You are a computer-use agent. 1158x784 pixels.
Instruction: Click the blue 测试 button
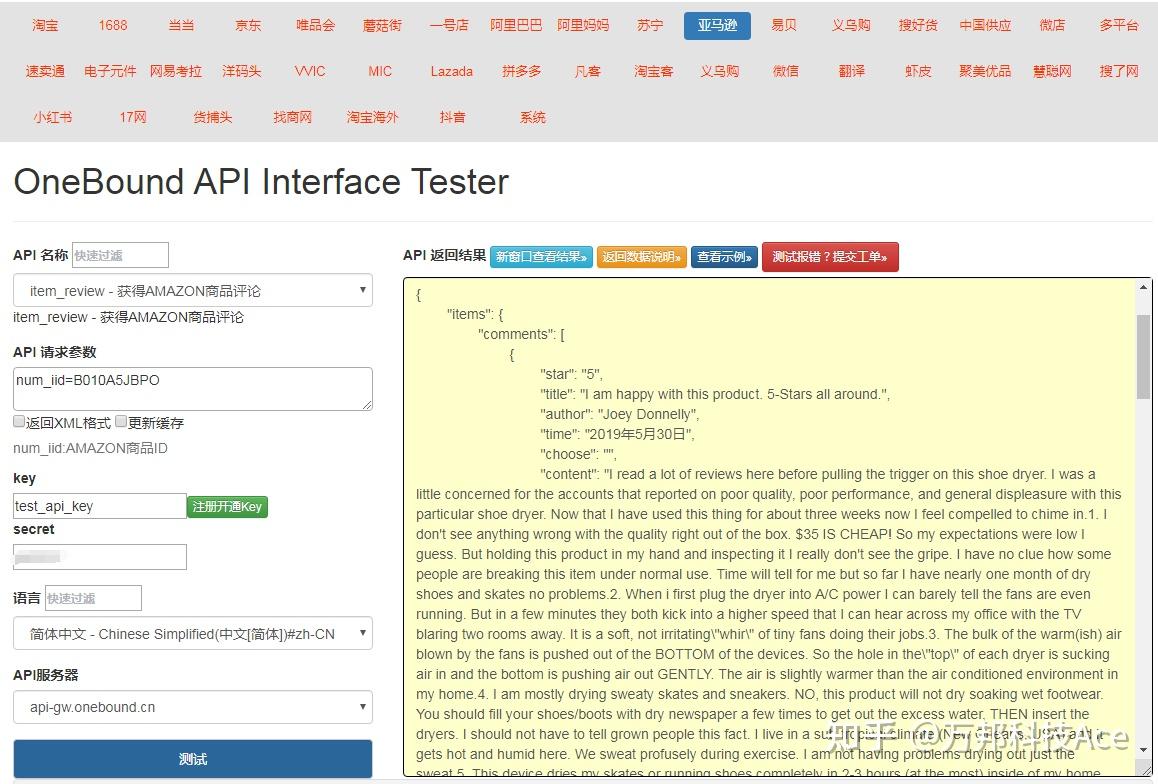click(x=193, y=759)
